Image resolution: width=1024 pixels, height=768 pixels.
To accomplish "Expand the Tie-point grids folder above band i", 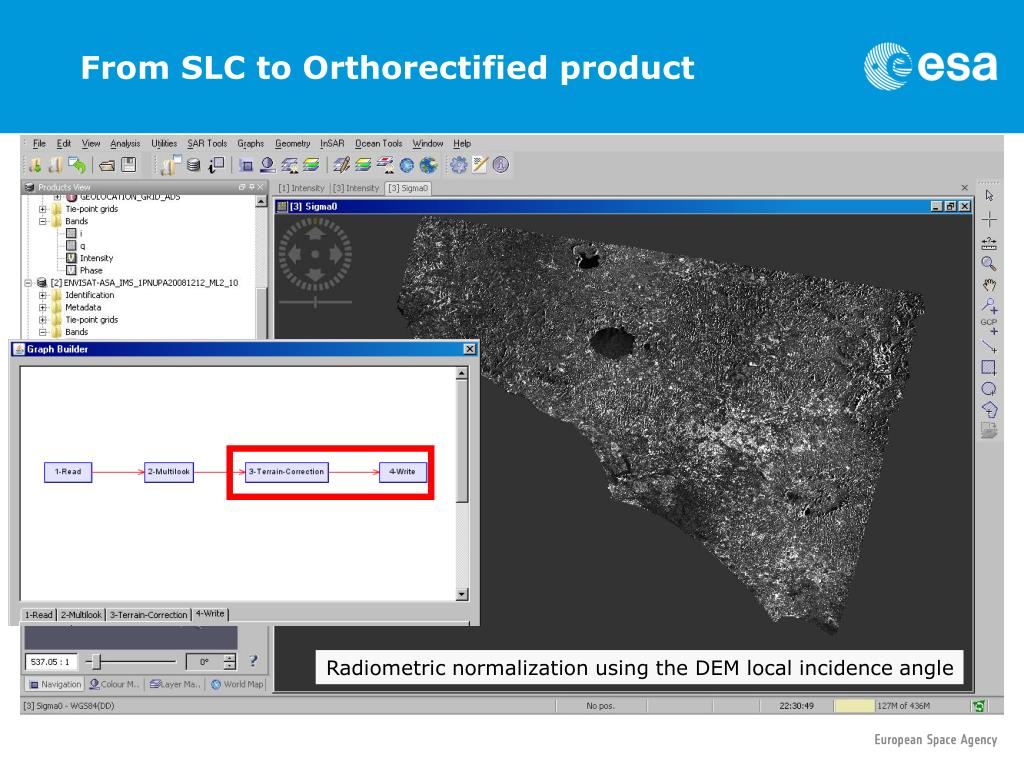I will tap(42, 209).
